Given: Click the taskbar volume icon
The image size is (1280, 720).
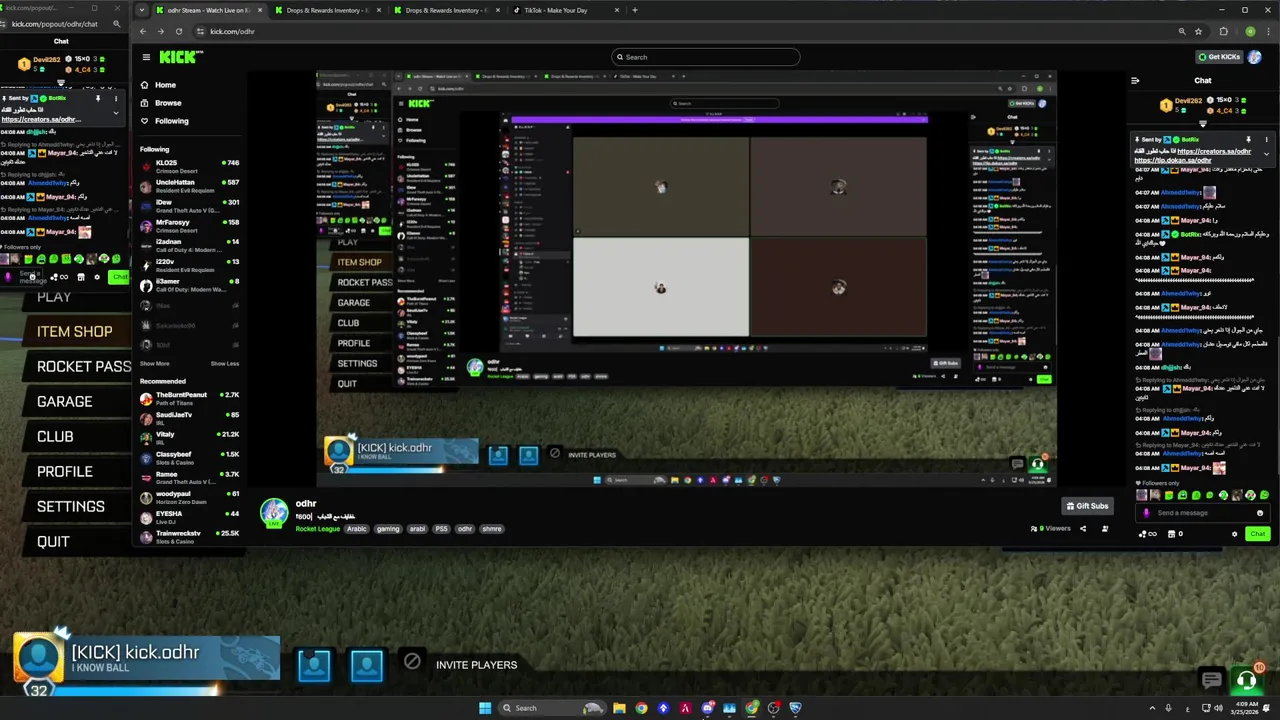Looking at the screenshot, I should coord(1217,708).
